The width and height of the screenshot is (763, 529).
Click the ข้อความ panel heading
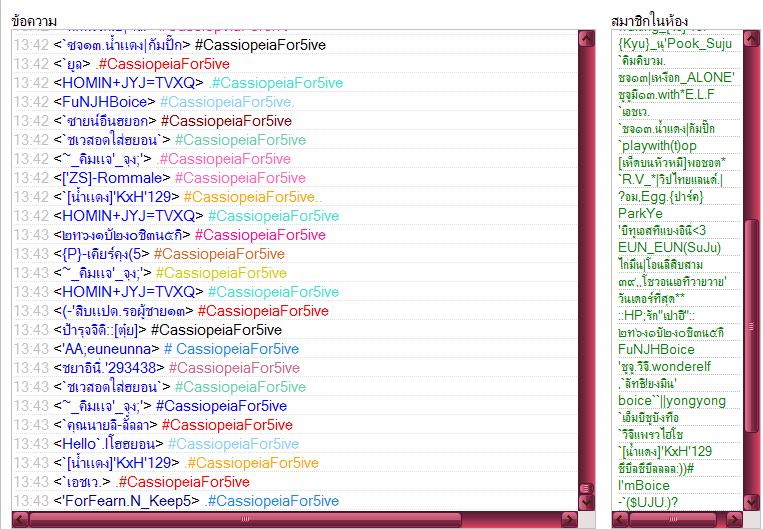coord(34,21)
